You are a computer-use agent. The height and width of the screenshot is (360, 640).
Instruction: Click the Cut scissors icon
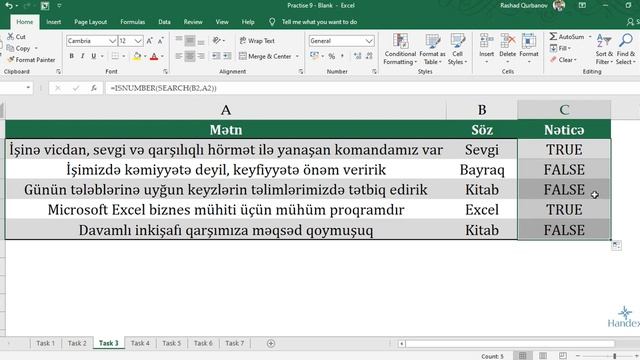tap(11, 37)
